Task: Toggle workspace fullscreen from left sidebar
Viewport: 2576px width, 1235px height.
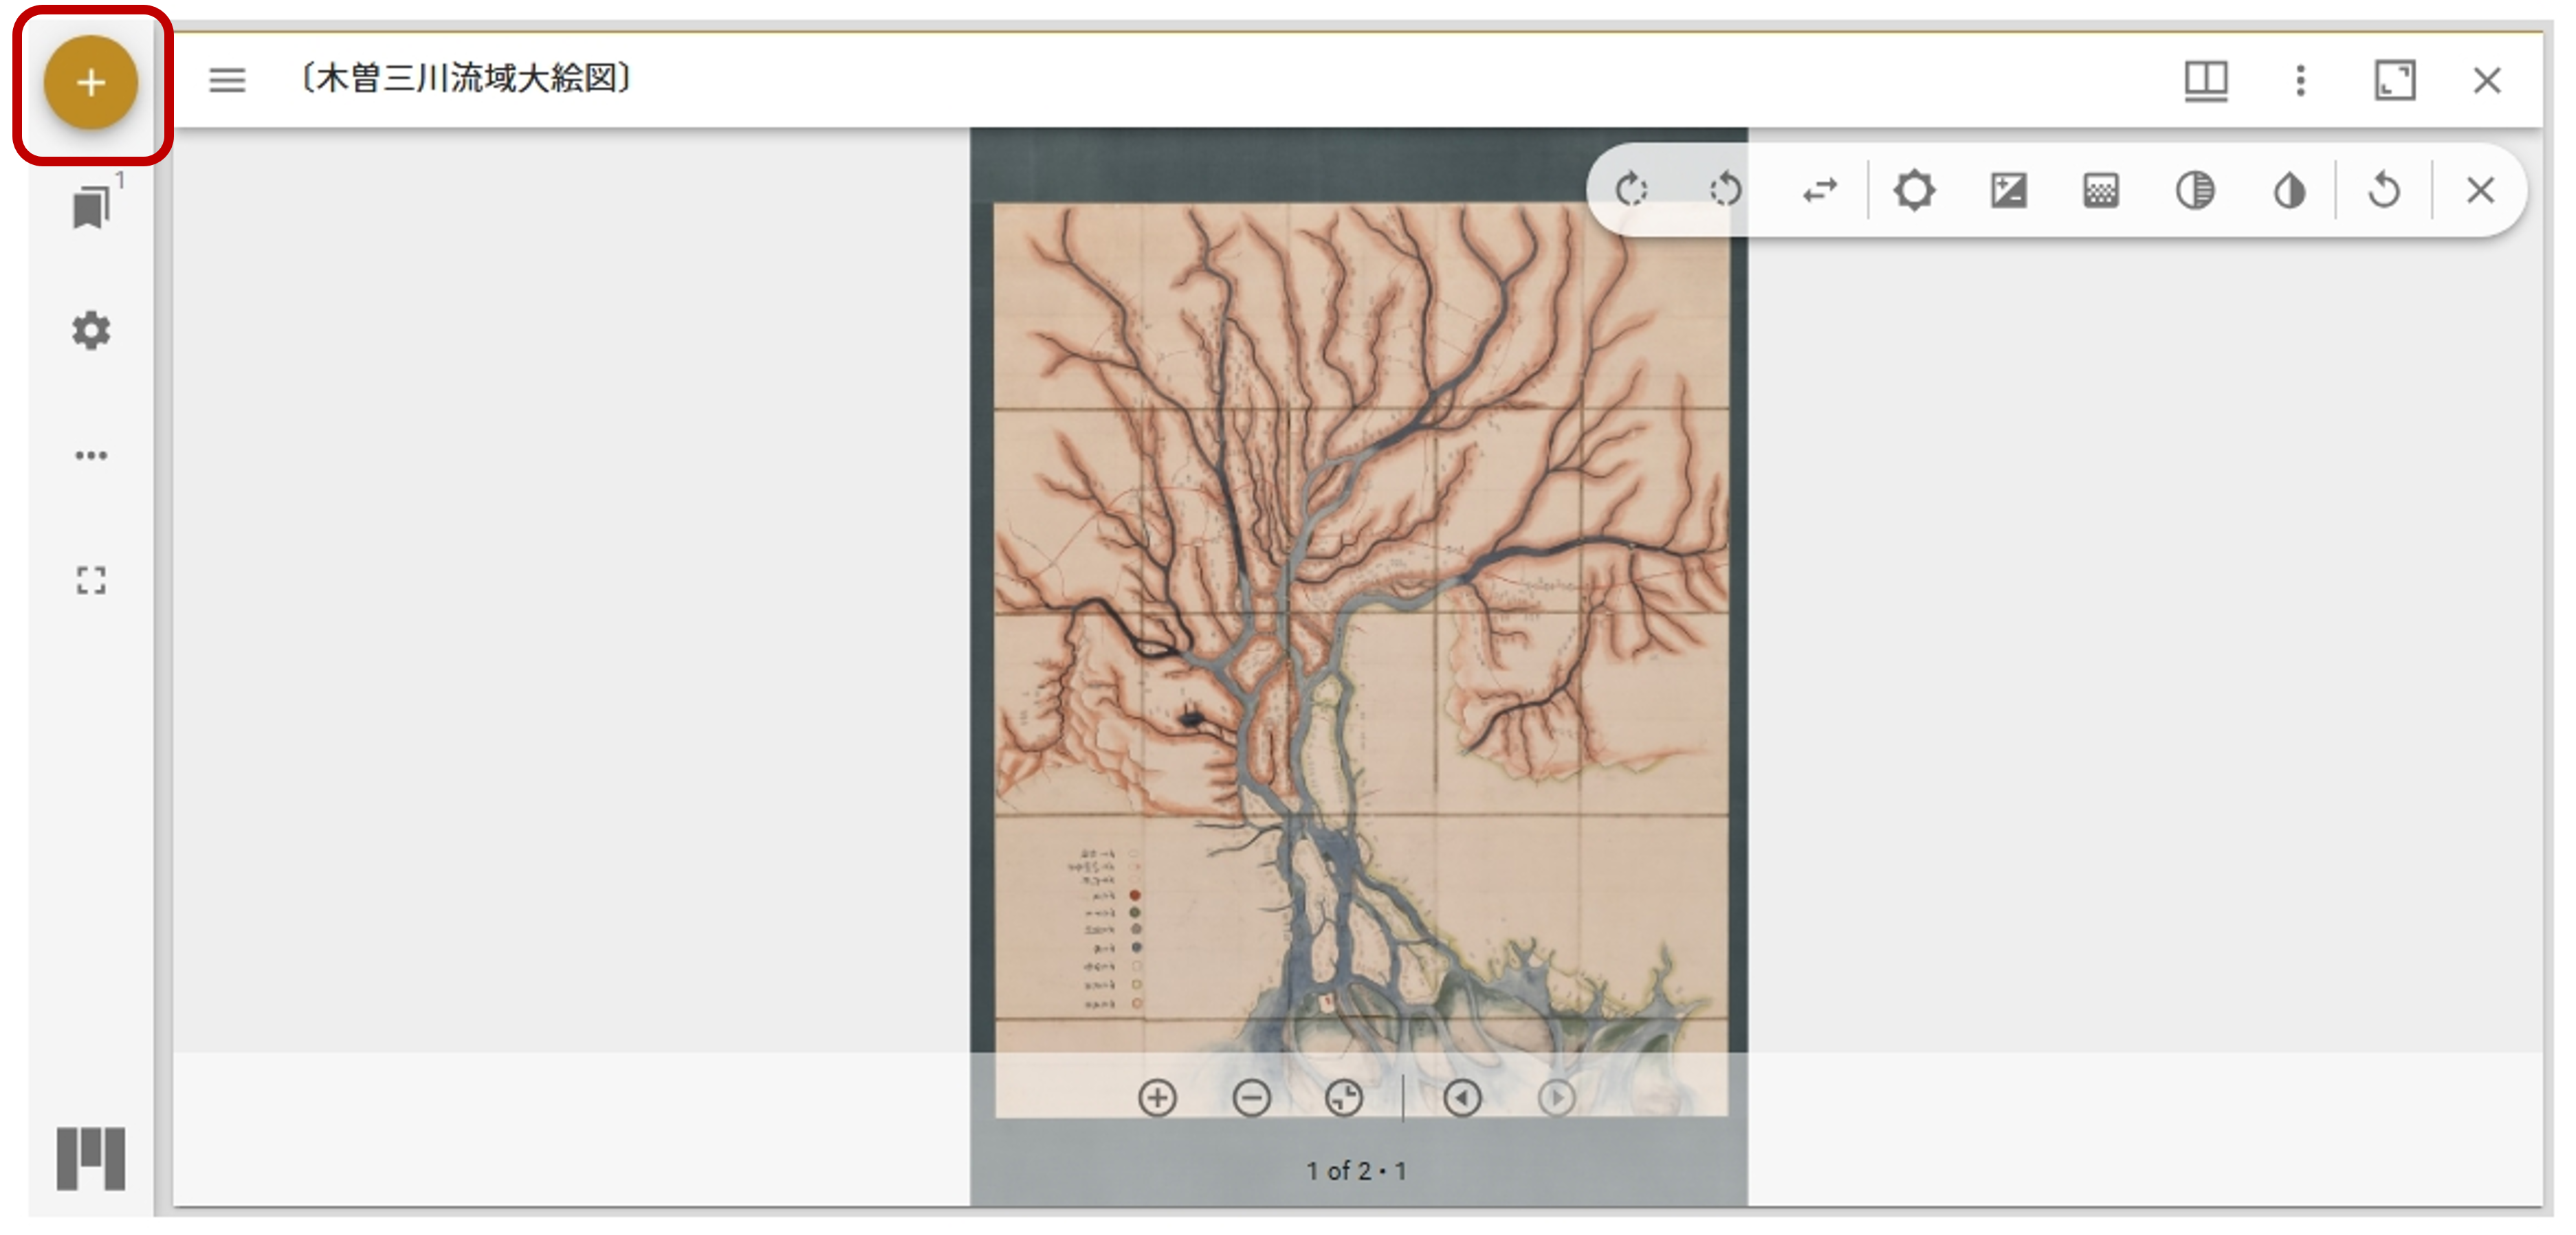Action: coord(91,580)
